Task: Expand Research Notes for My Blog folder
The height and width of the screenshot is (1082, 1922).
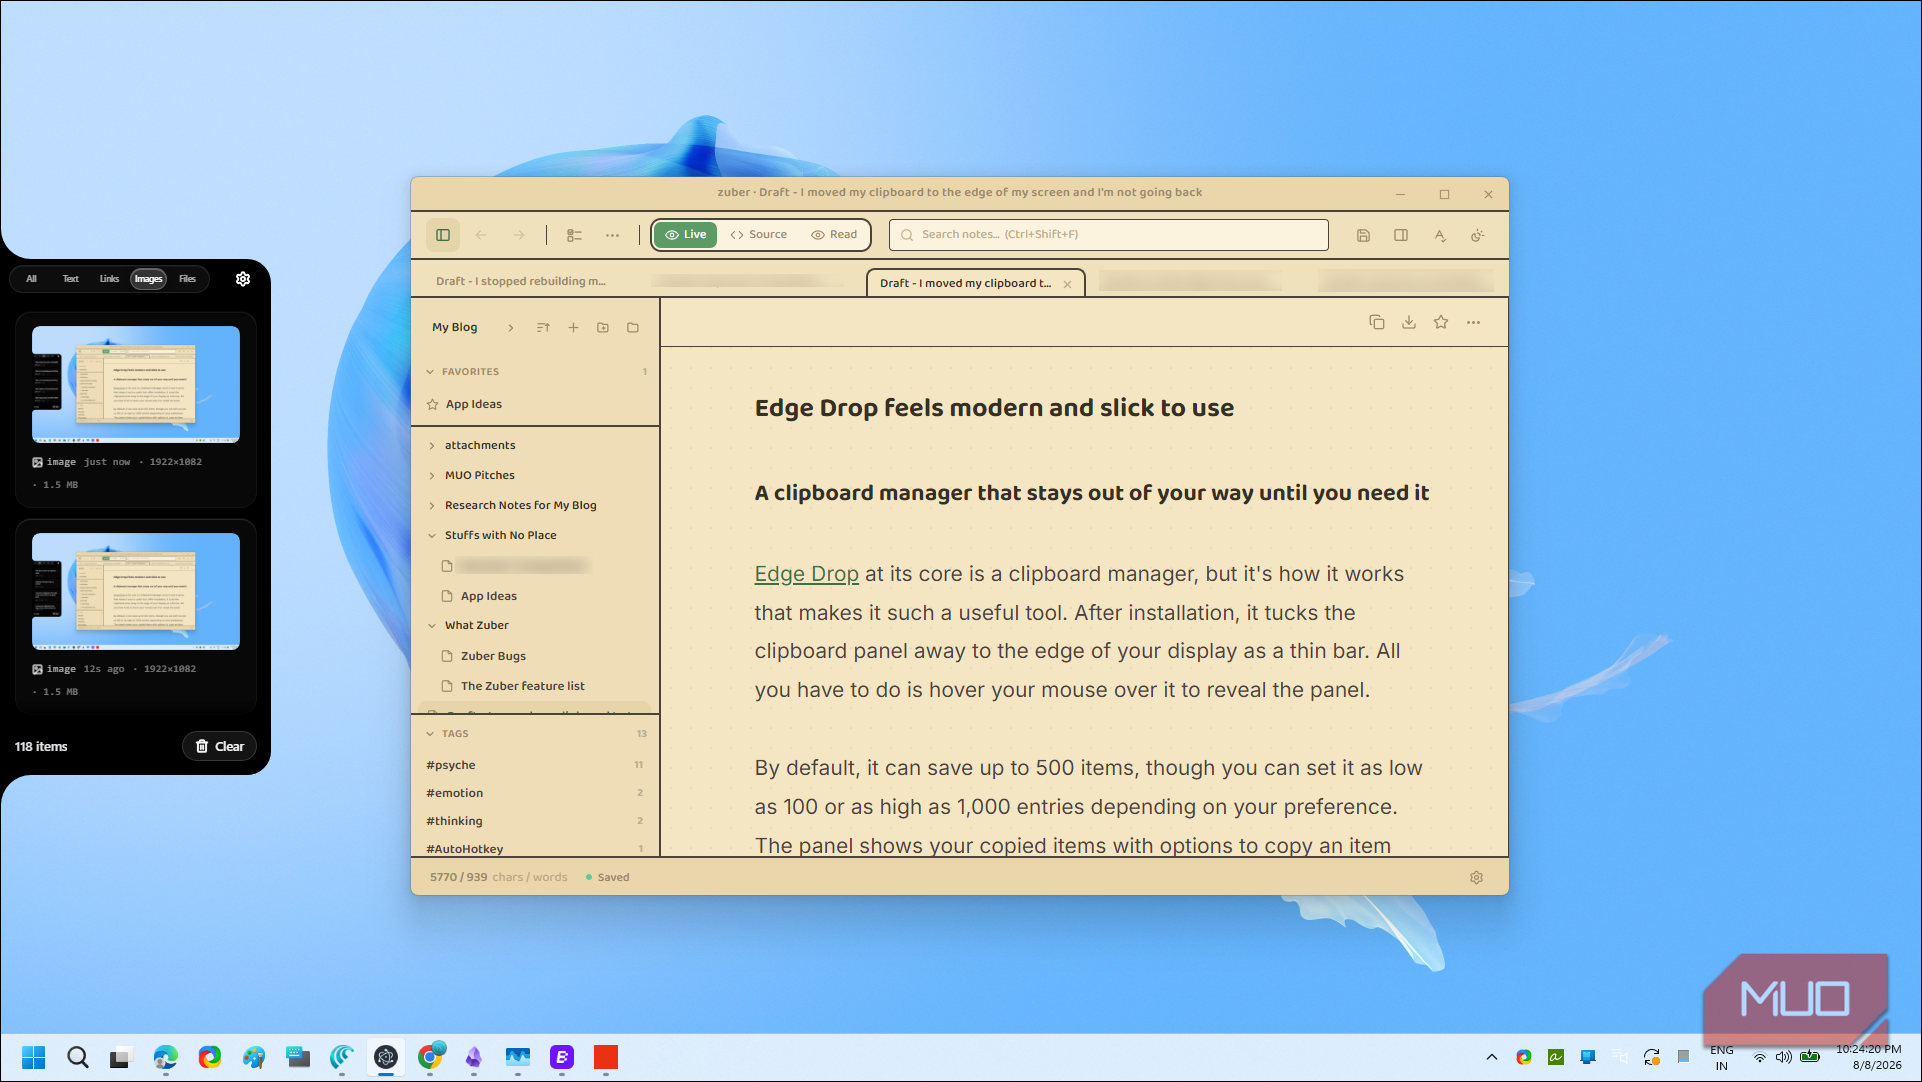Action: tap(432, 506)
